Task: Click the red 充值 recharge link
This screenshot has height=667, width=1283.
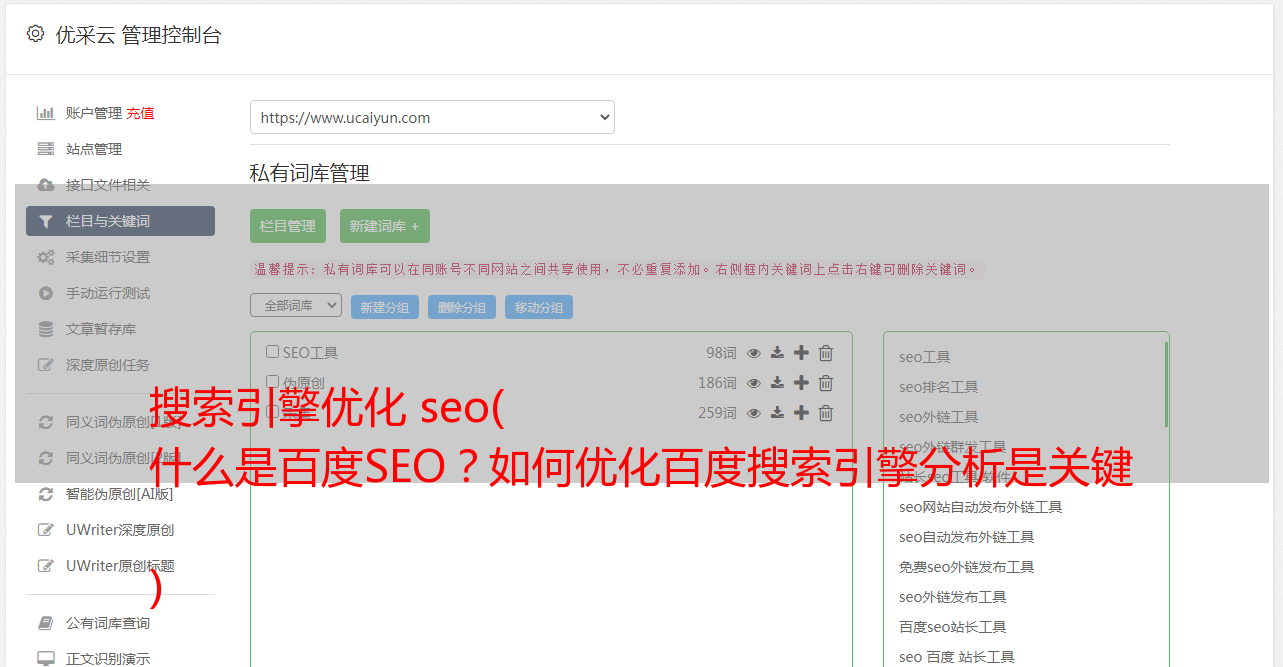Action: click(140, 113)
